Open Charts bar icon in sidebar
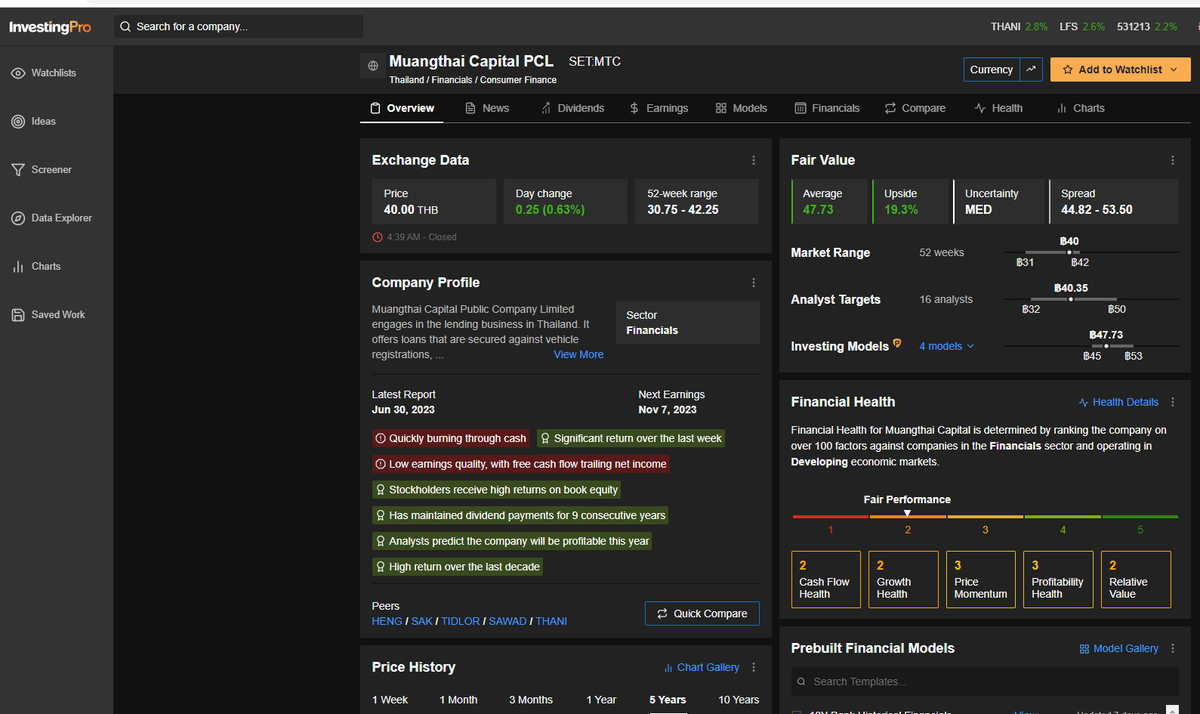This screenshot has height=714, width=1200. (18, 266)
